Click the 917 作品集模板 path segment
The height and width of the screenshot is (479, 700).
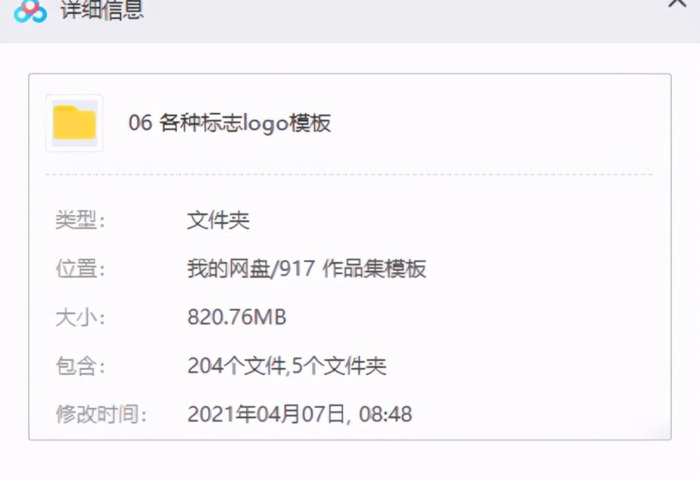(353, 268)
